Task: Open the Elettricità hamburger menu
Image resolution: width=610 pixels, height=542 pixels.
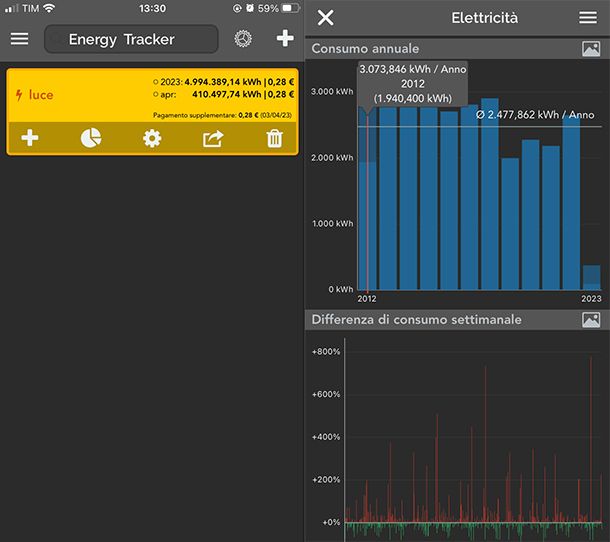Action: click(x=588, y=18)
